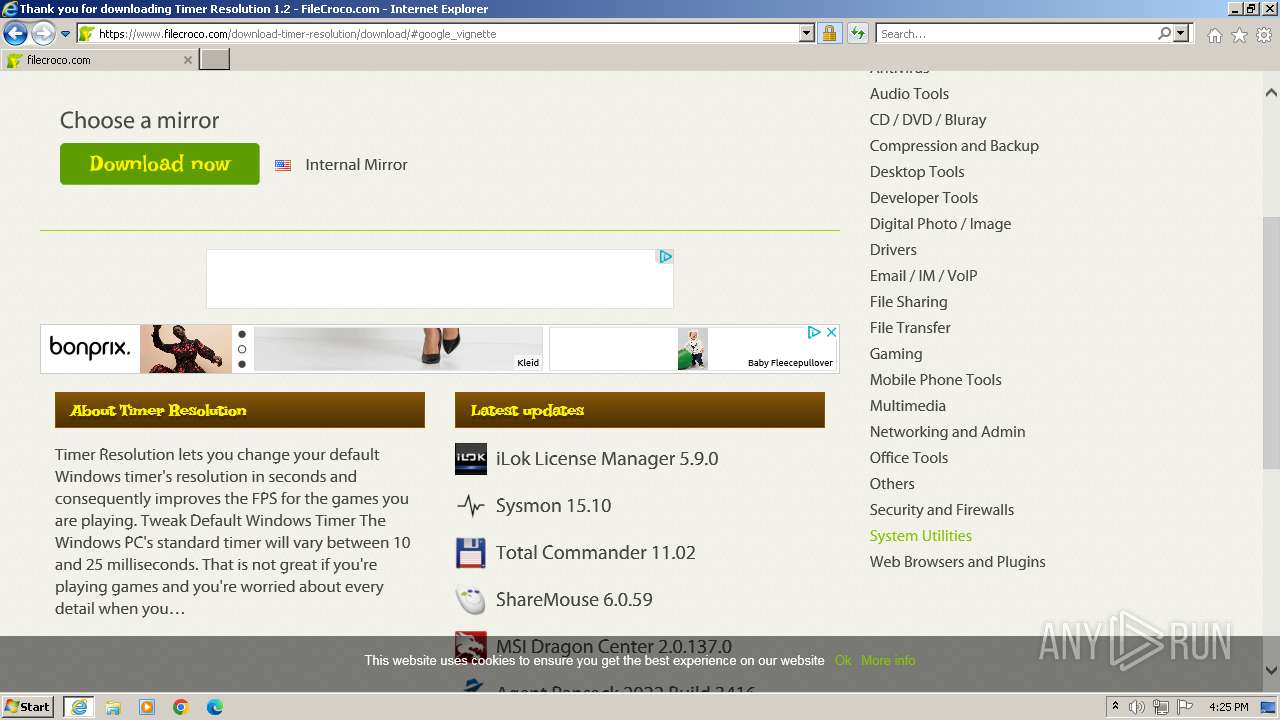Open the Windows Start menu
The width and height of the screenshot is (1280, 720).
(28, 707)
